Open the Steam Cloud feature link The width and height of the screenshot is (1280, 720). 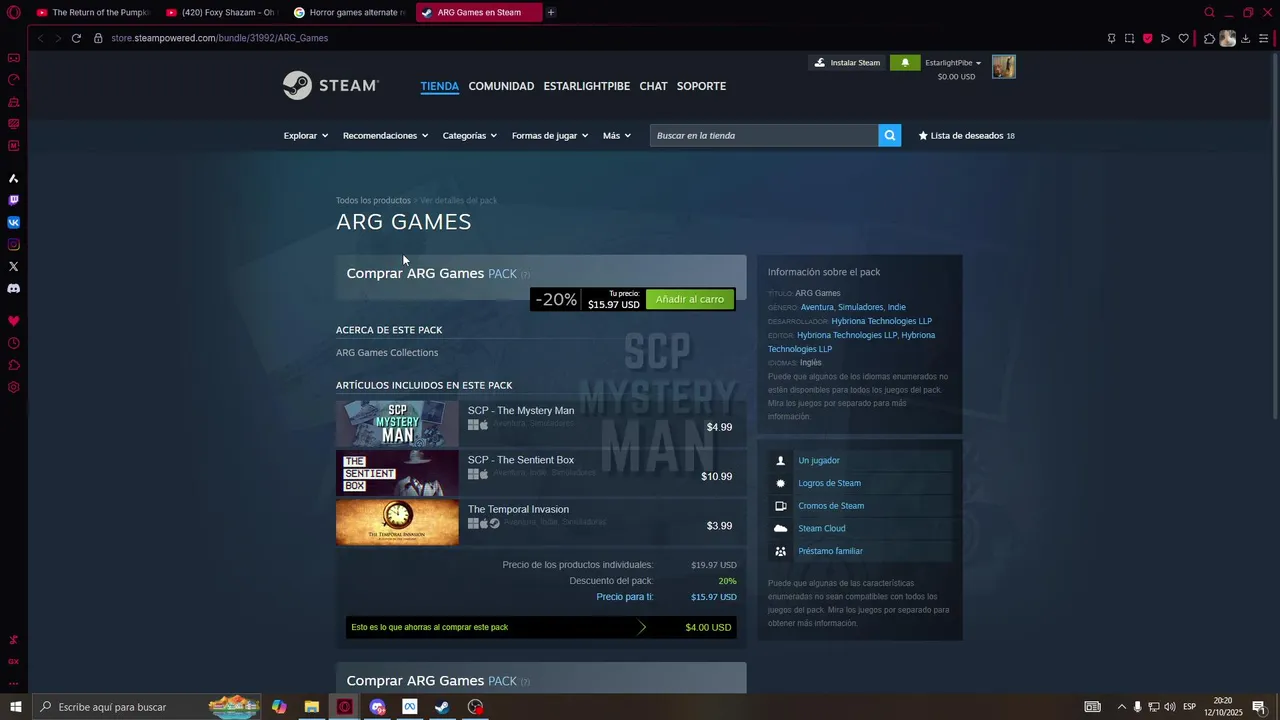pos(822,528)
